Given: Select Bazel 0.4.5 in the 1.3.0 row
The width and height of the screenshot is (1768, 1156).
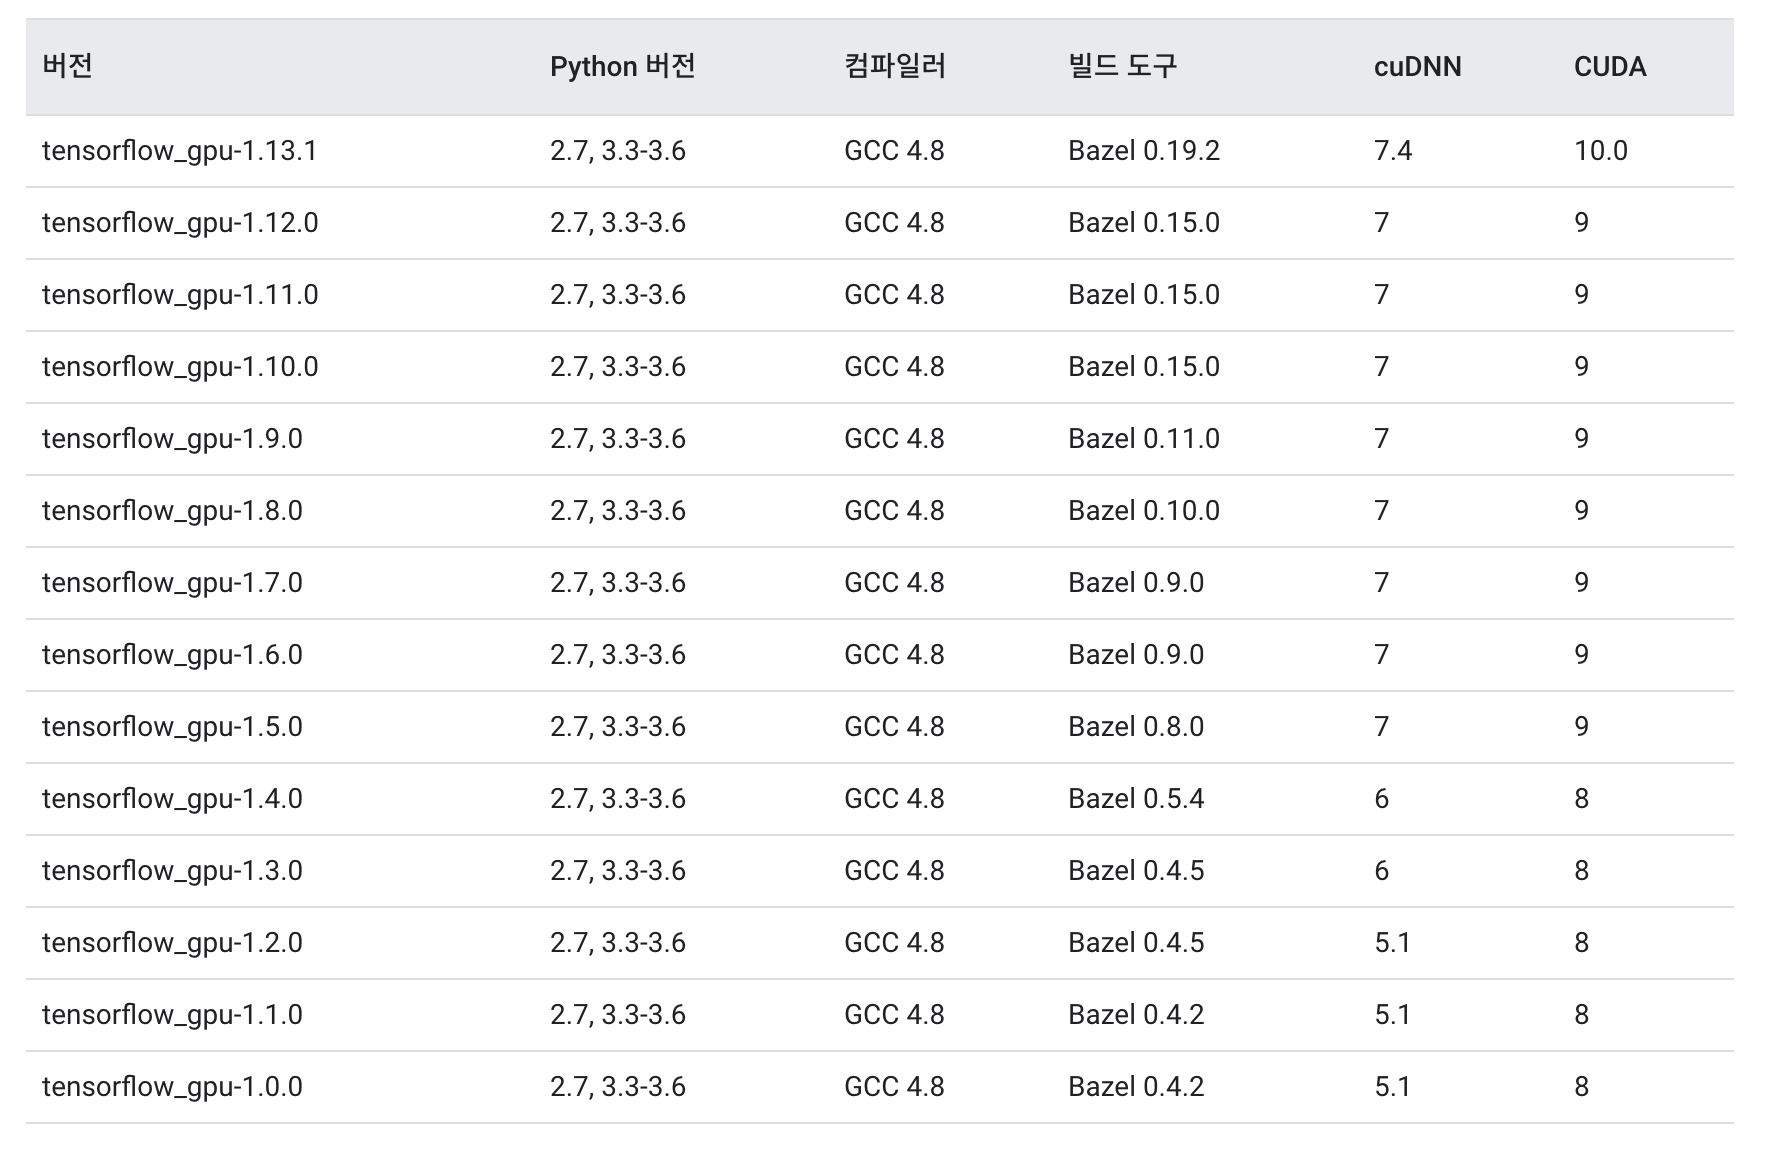Looking at the screenshot, I should (1136, 871).
